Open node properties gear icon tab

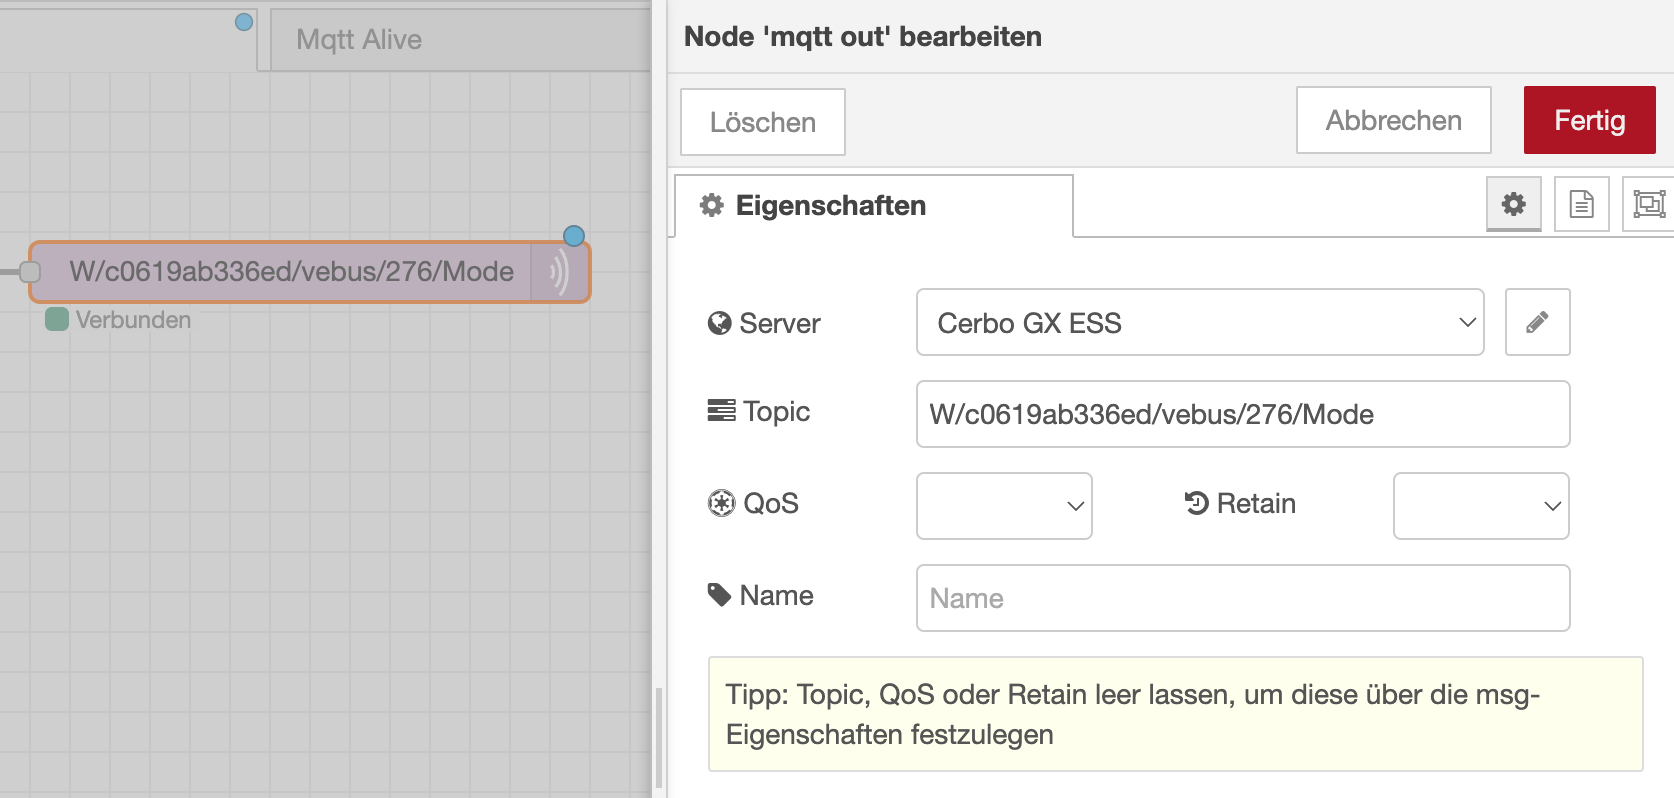coord(1513,204)
